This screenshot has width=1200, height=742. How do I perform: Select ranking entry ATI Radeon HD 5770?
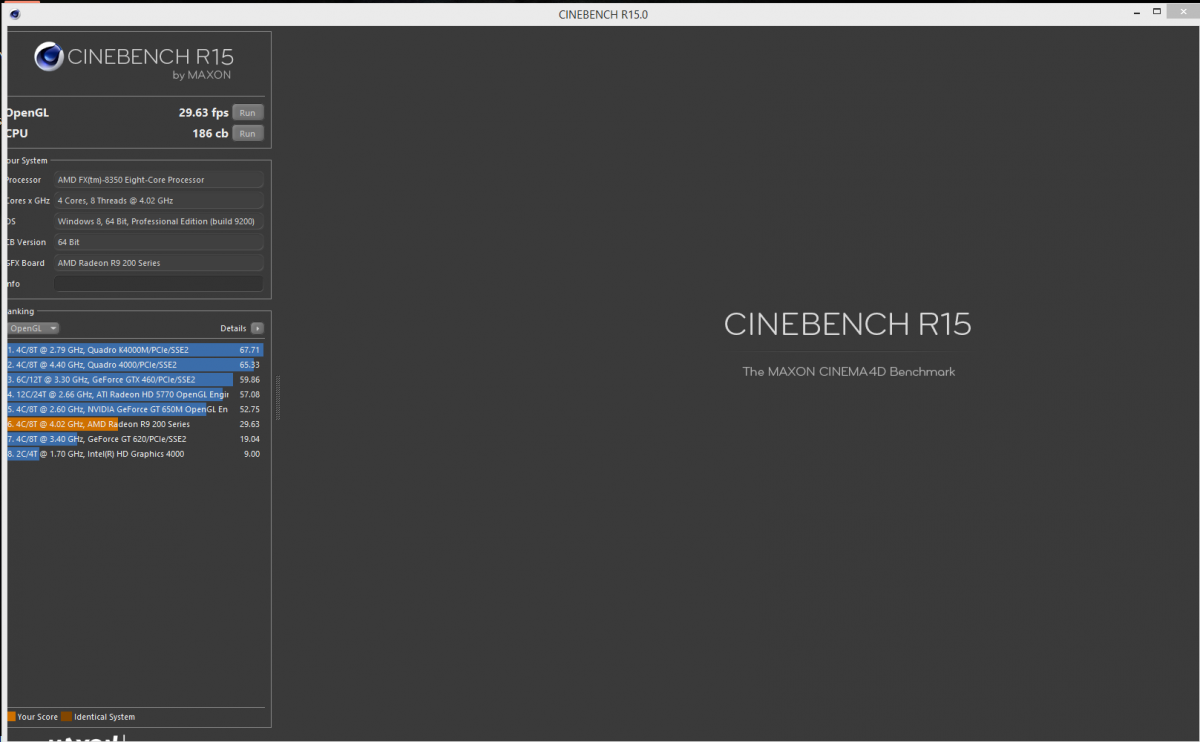click(134, 394)
